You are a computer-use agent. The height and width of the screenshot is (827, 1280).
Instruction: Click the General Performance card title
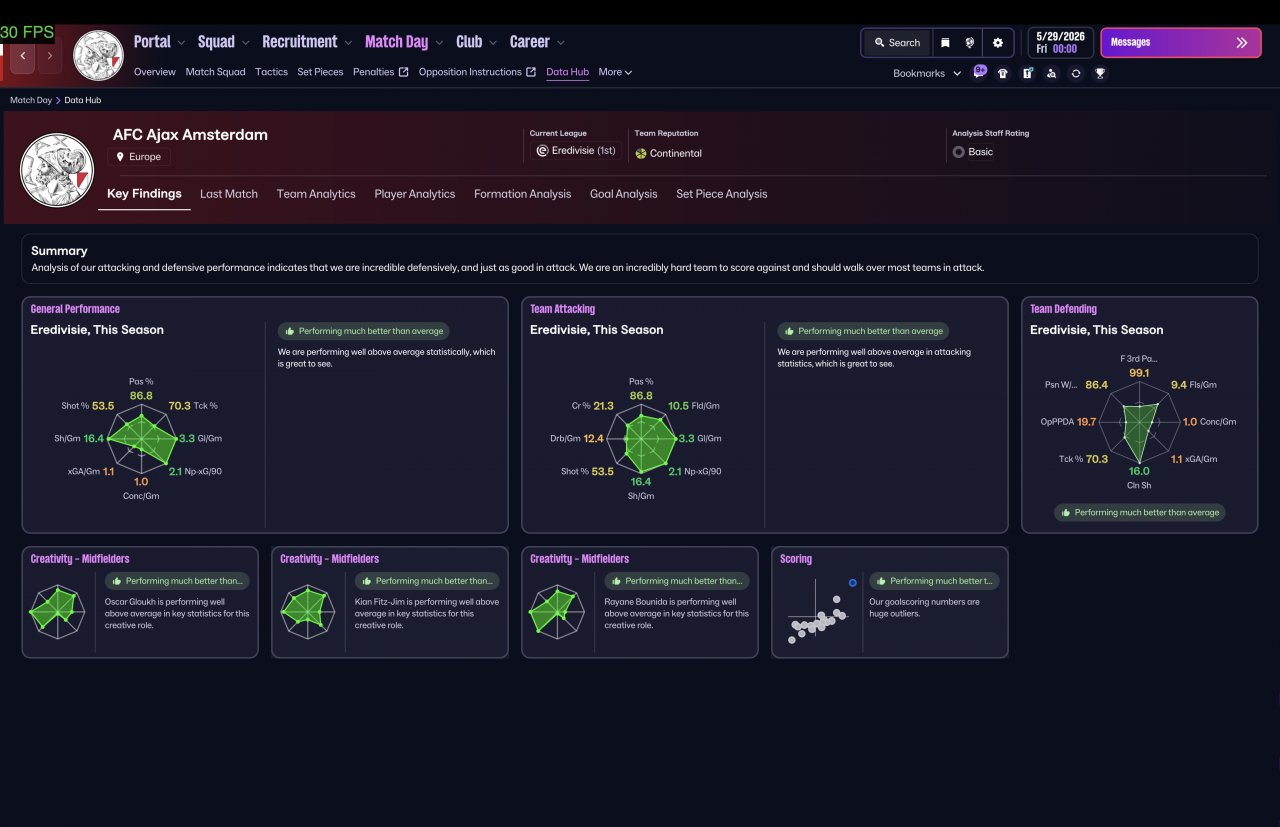(75, 309)
